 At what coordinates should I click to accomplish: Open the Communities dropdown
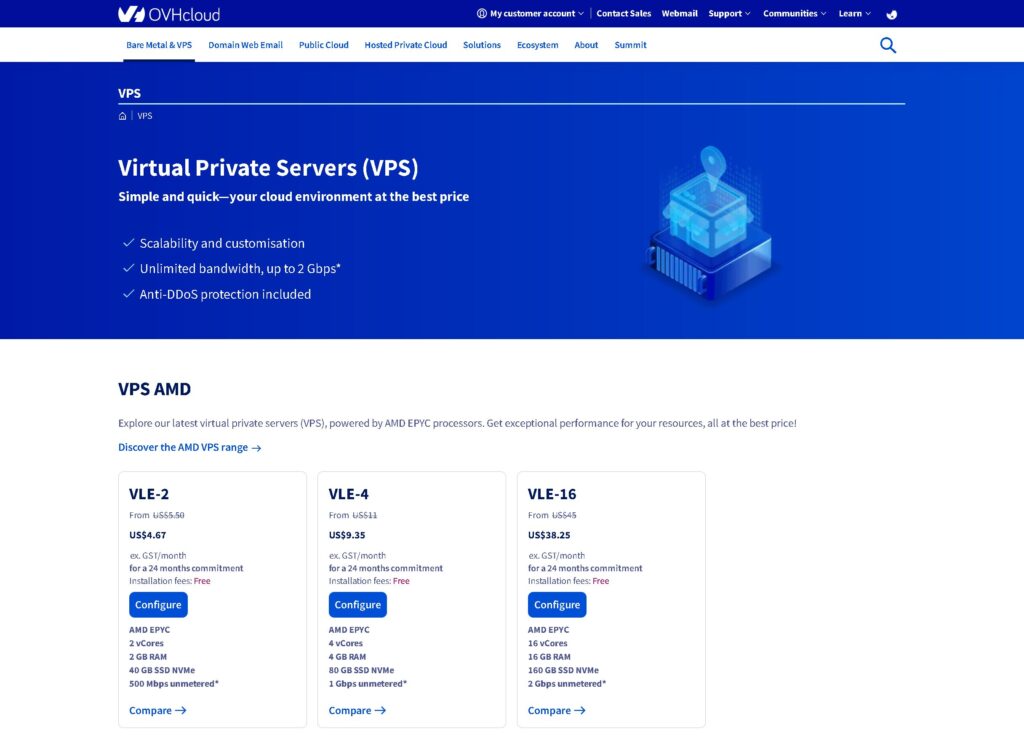tap(795, 14)
